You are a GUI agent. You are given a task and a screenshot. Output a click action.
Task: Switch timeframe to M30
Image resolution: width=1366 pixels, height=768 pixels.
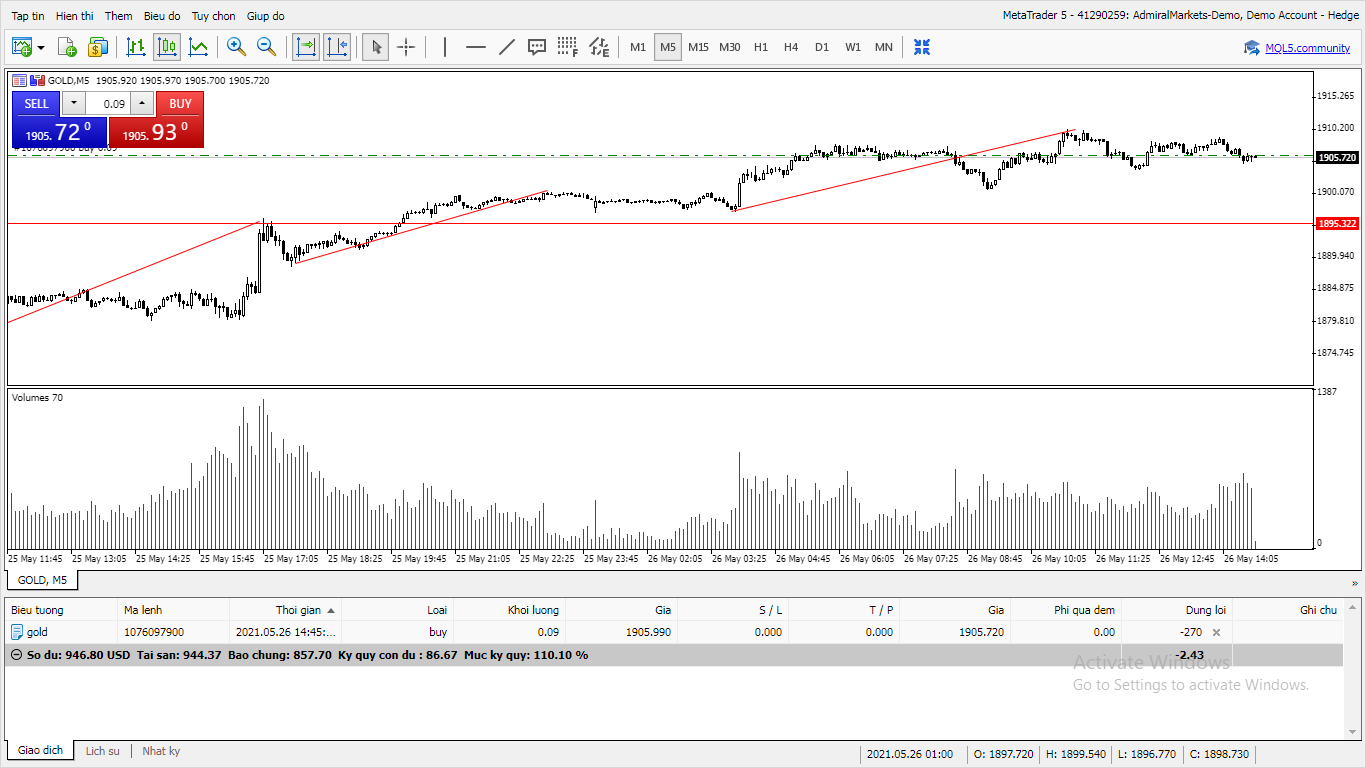pos(730,47)
